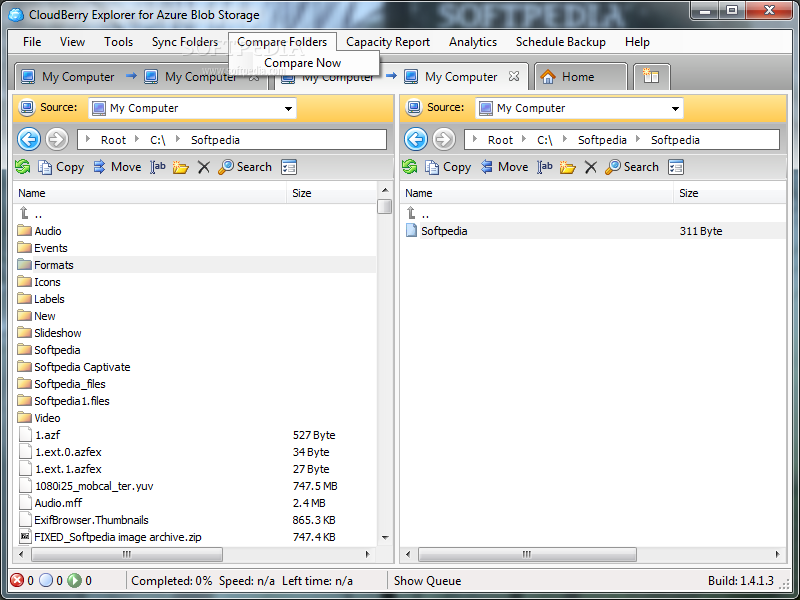Image resolution: width=800 pixels, height=600 pixels.
Task: Go forward in left pane navigation
Action: click(x=57, y=139)
